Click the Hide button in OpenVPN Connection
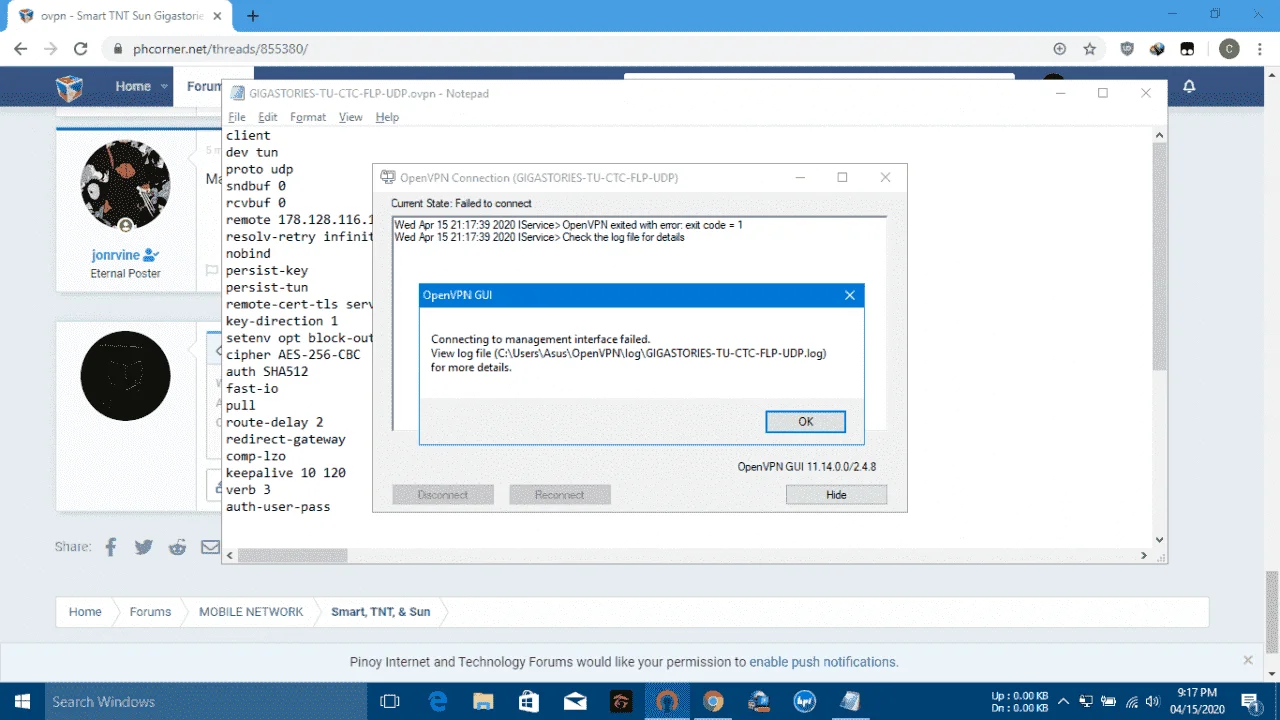Viewport: 1280px width, 720px height. [836, 495]
